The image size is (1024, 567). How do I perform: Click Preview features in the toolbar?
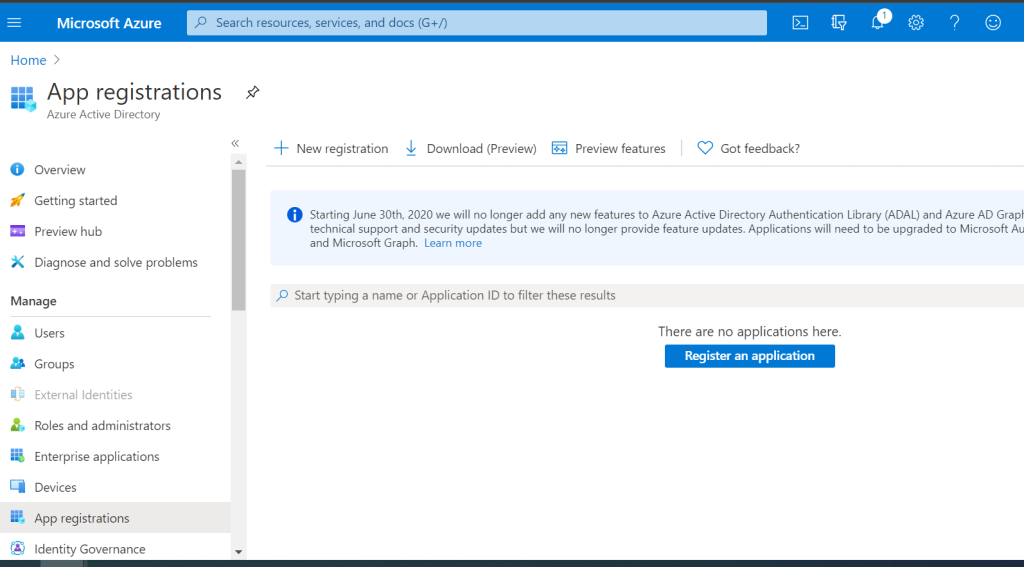[609, 148]
